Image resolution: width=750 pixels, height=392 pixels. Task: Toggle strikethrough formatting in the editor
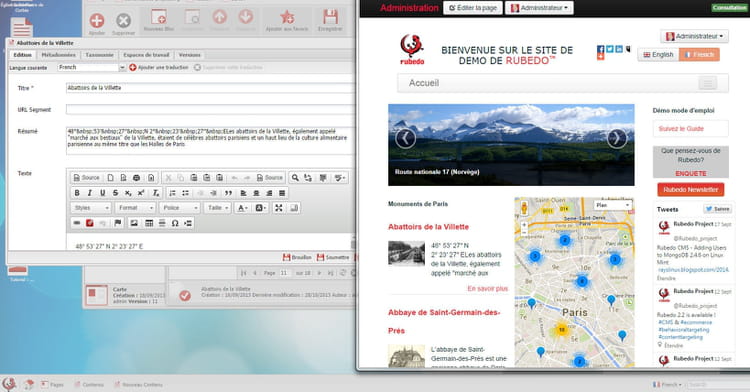[115, 193]
